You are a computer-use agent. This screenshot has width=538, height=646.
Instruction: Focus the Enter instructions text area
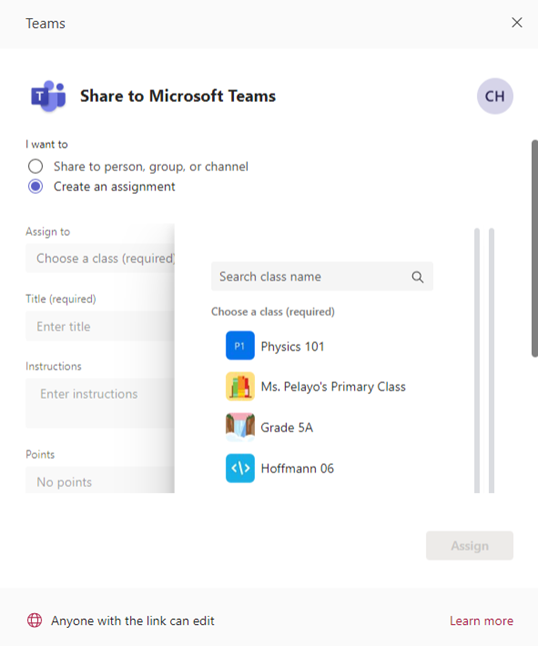(x=100, y=403)
